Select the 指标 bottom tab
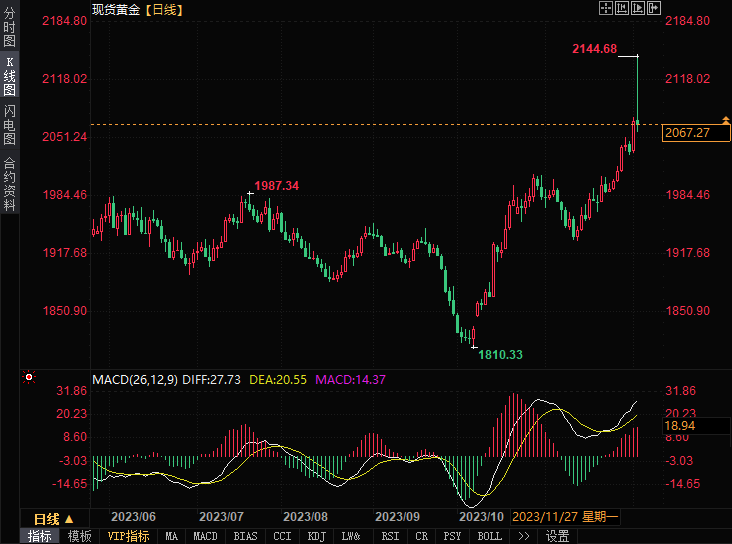732x544 pixels. pyautogui.click(x=40, y=536)
